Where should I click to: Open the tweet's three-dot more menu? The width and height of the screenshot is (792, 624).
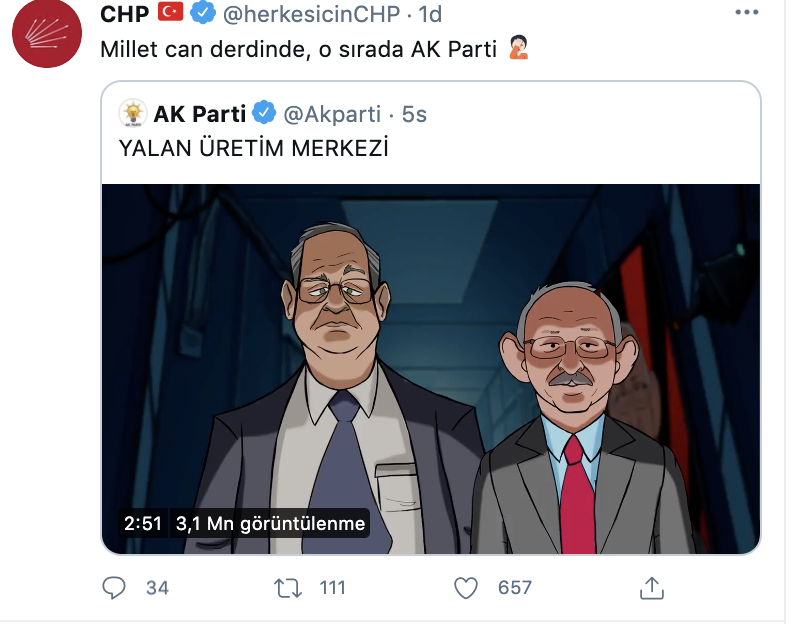(747, 13)
